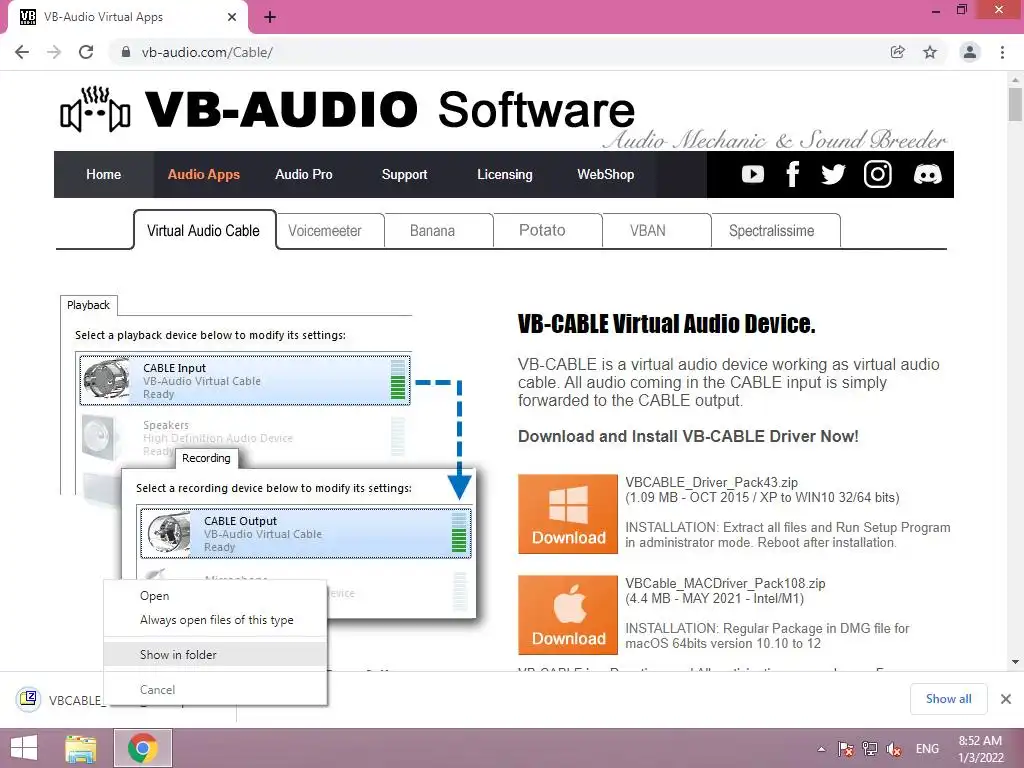Click the VB-CABLE Virtual Audio Device heading
The height and width of the screenshot is (768, 1024).
point(666,324)
